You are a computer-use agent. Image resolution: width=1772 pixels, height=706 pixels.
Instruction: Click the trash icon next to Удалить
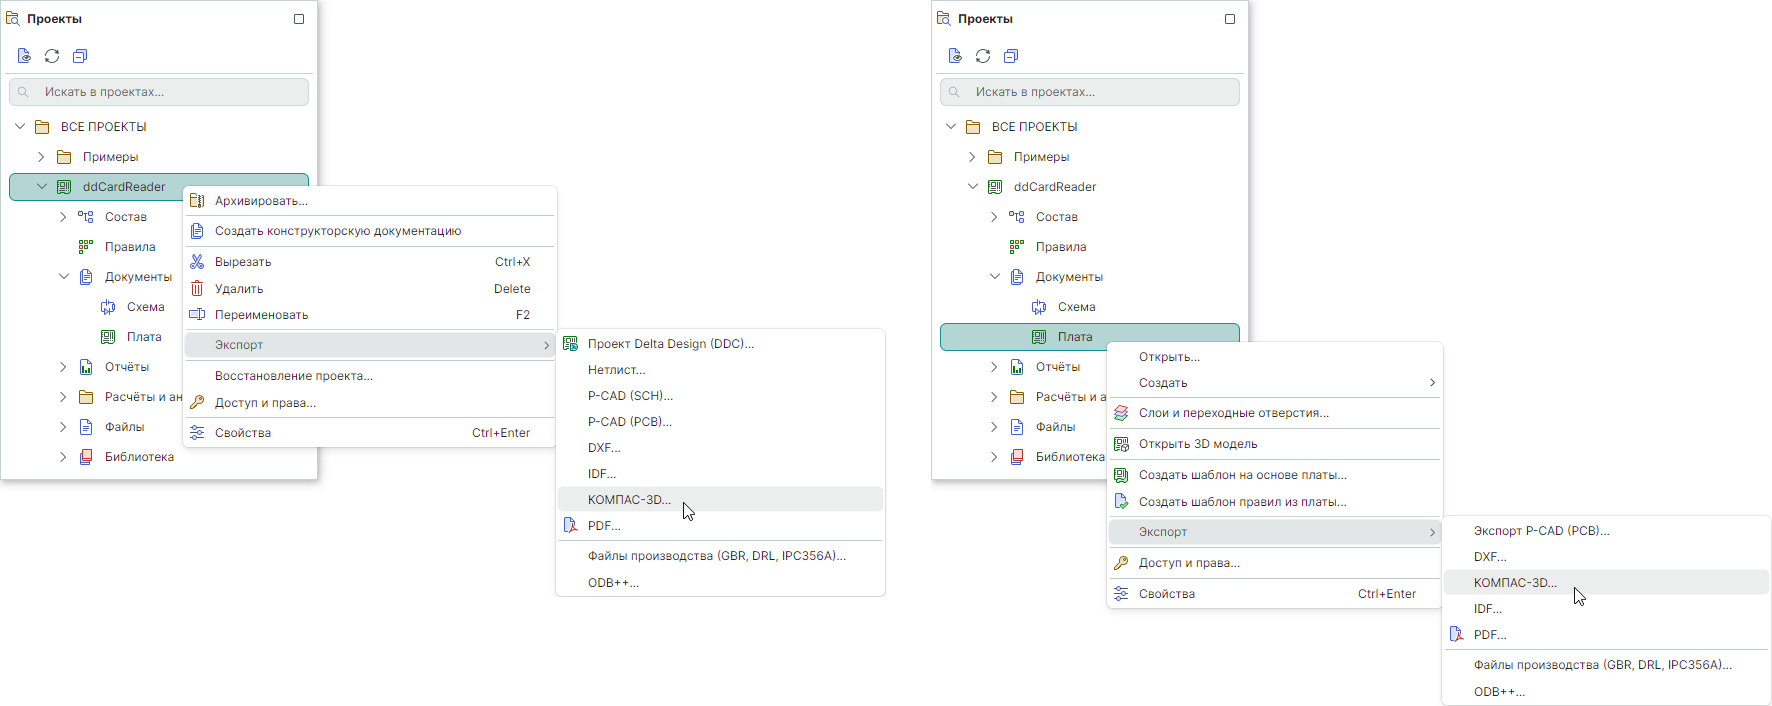(197, 289)
